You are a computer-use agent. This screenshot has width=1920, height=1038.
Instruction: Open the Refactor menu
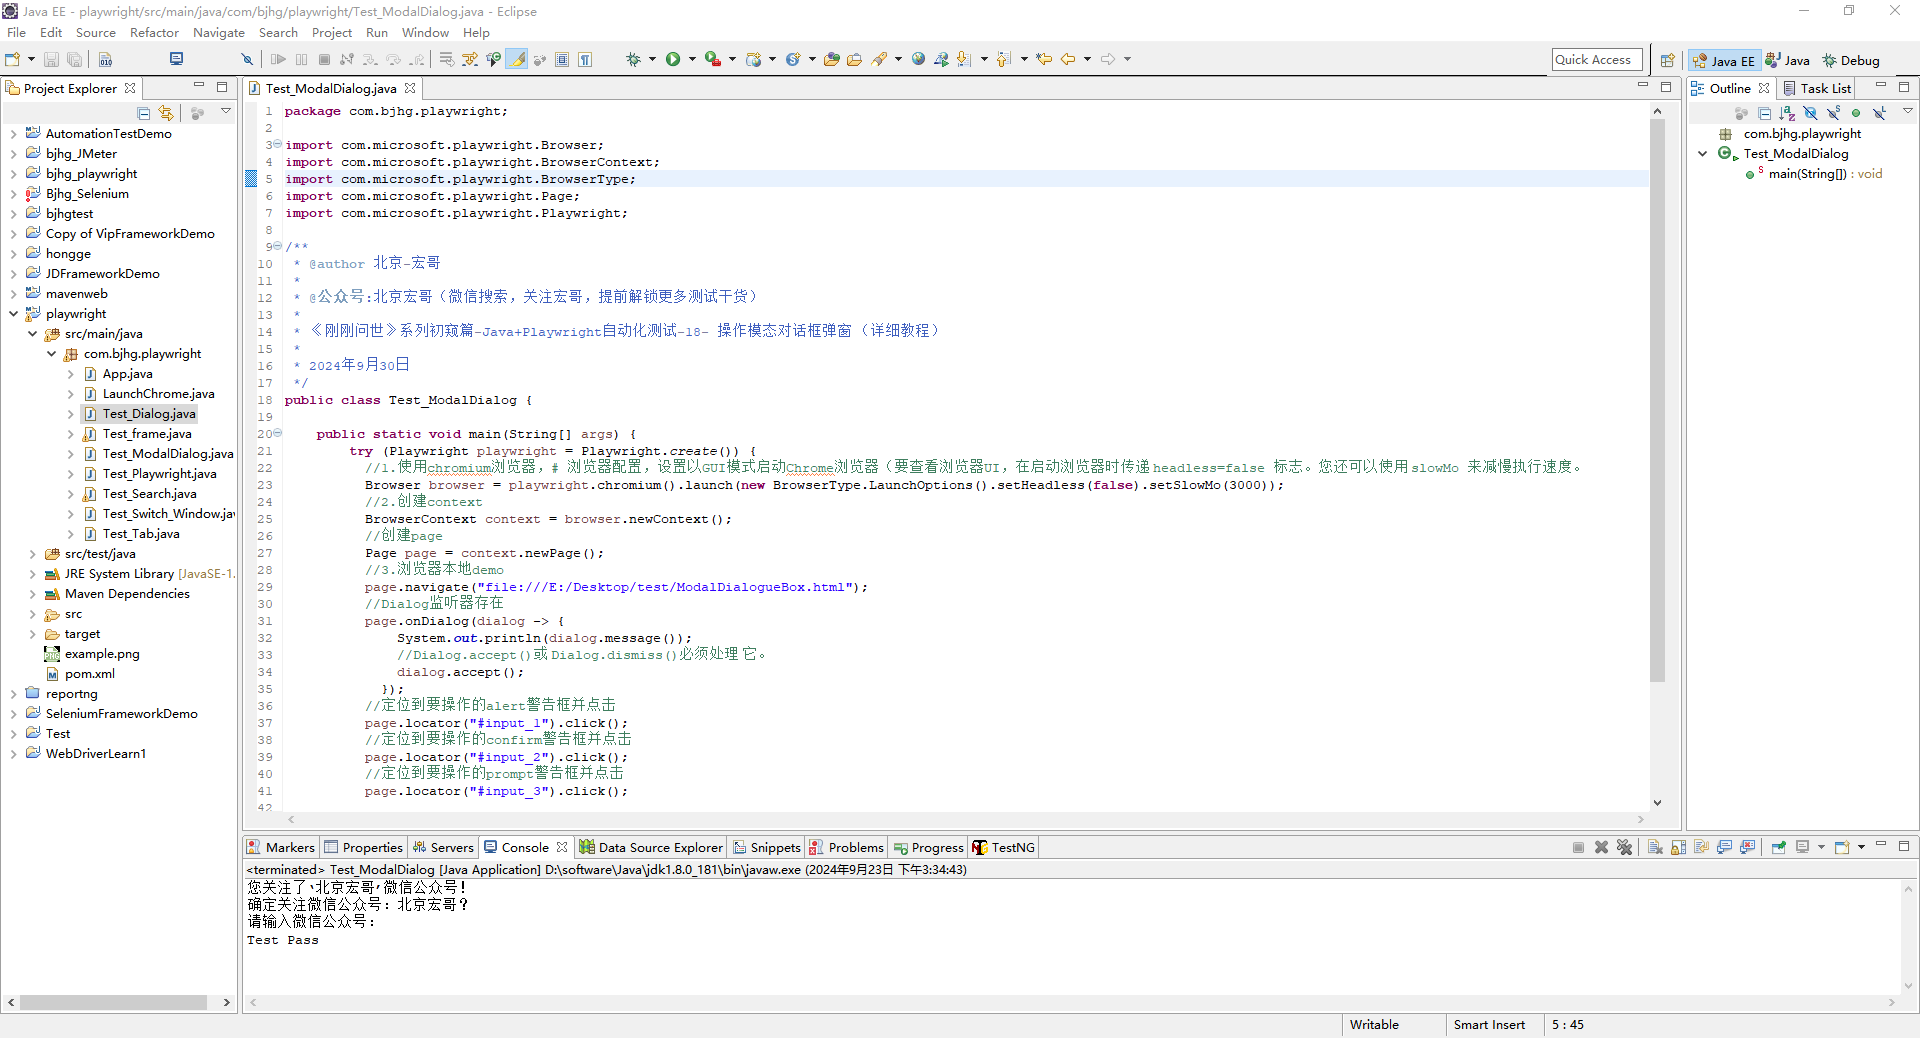pos(154,33)
